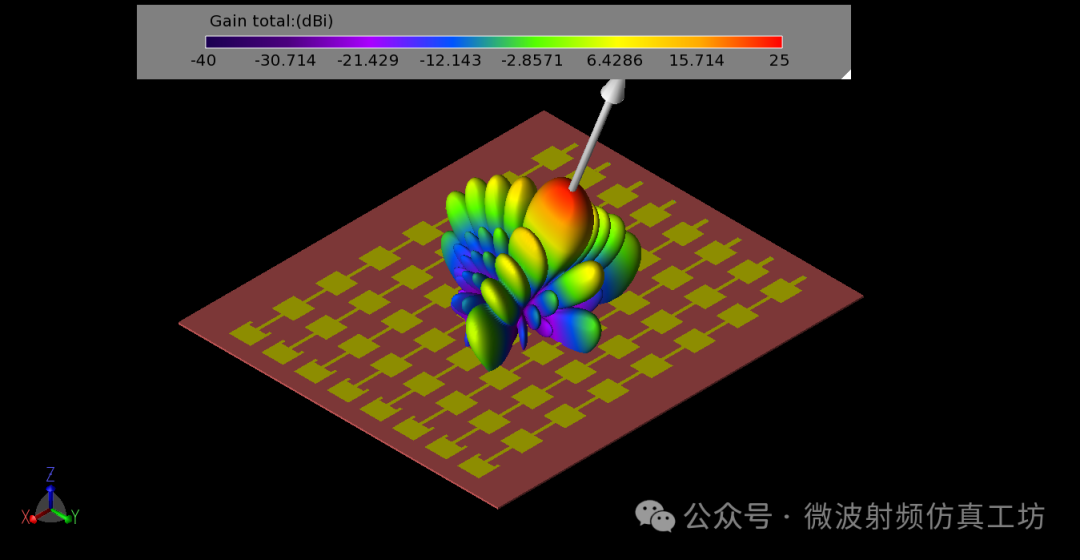
Task: Click the Gain total color scale bar
Action: [494, 42]
